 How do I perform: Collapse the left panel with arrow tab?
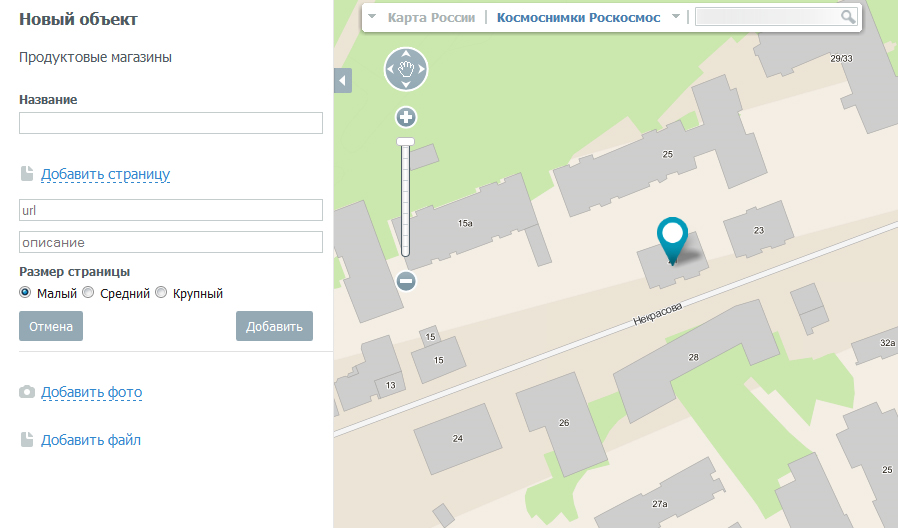342,80
